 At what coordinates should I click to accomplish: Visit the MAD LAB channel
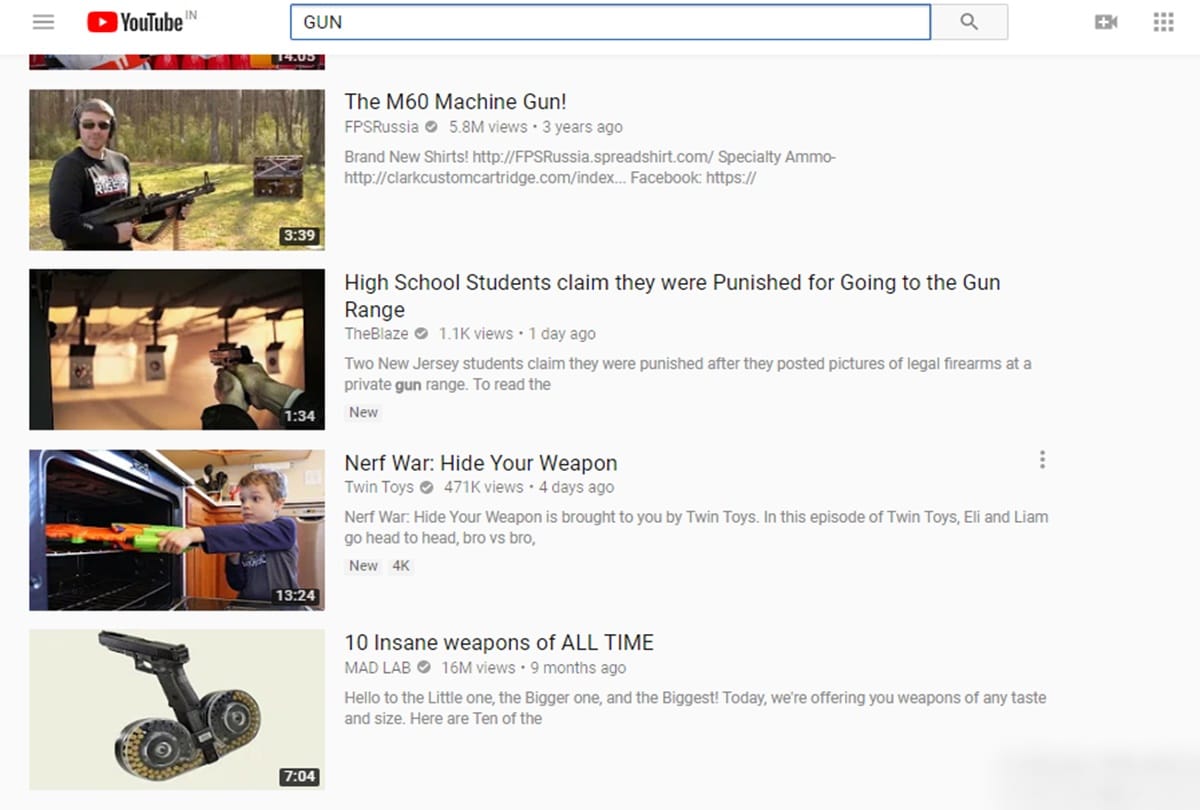click(x=377, y=668)
